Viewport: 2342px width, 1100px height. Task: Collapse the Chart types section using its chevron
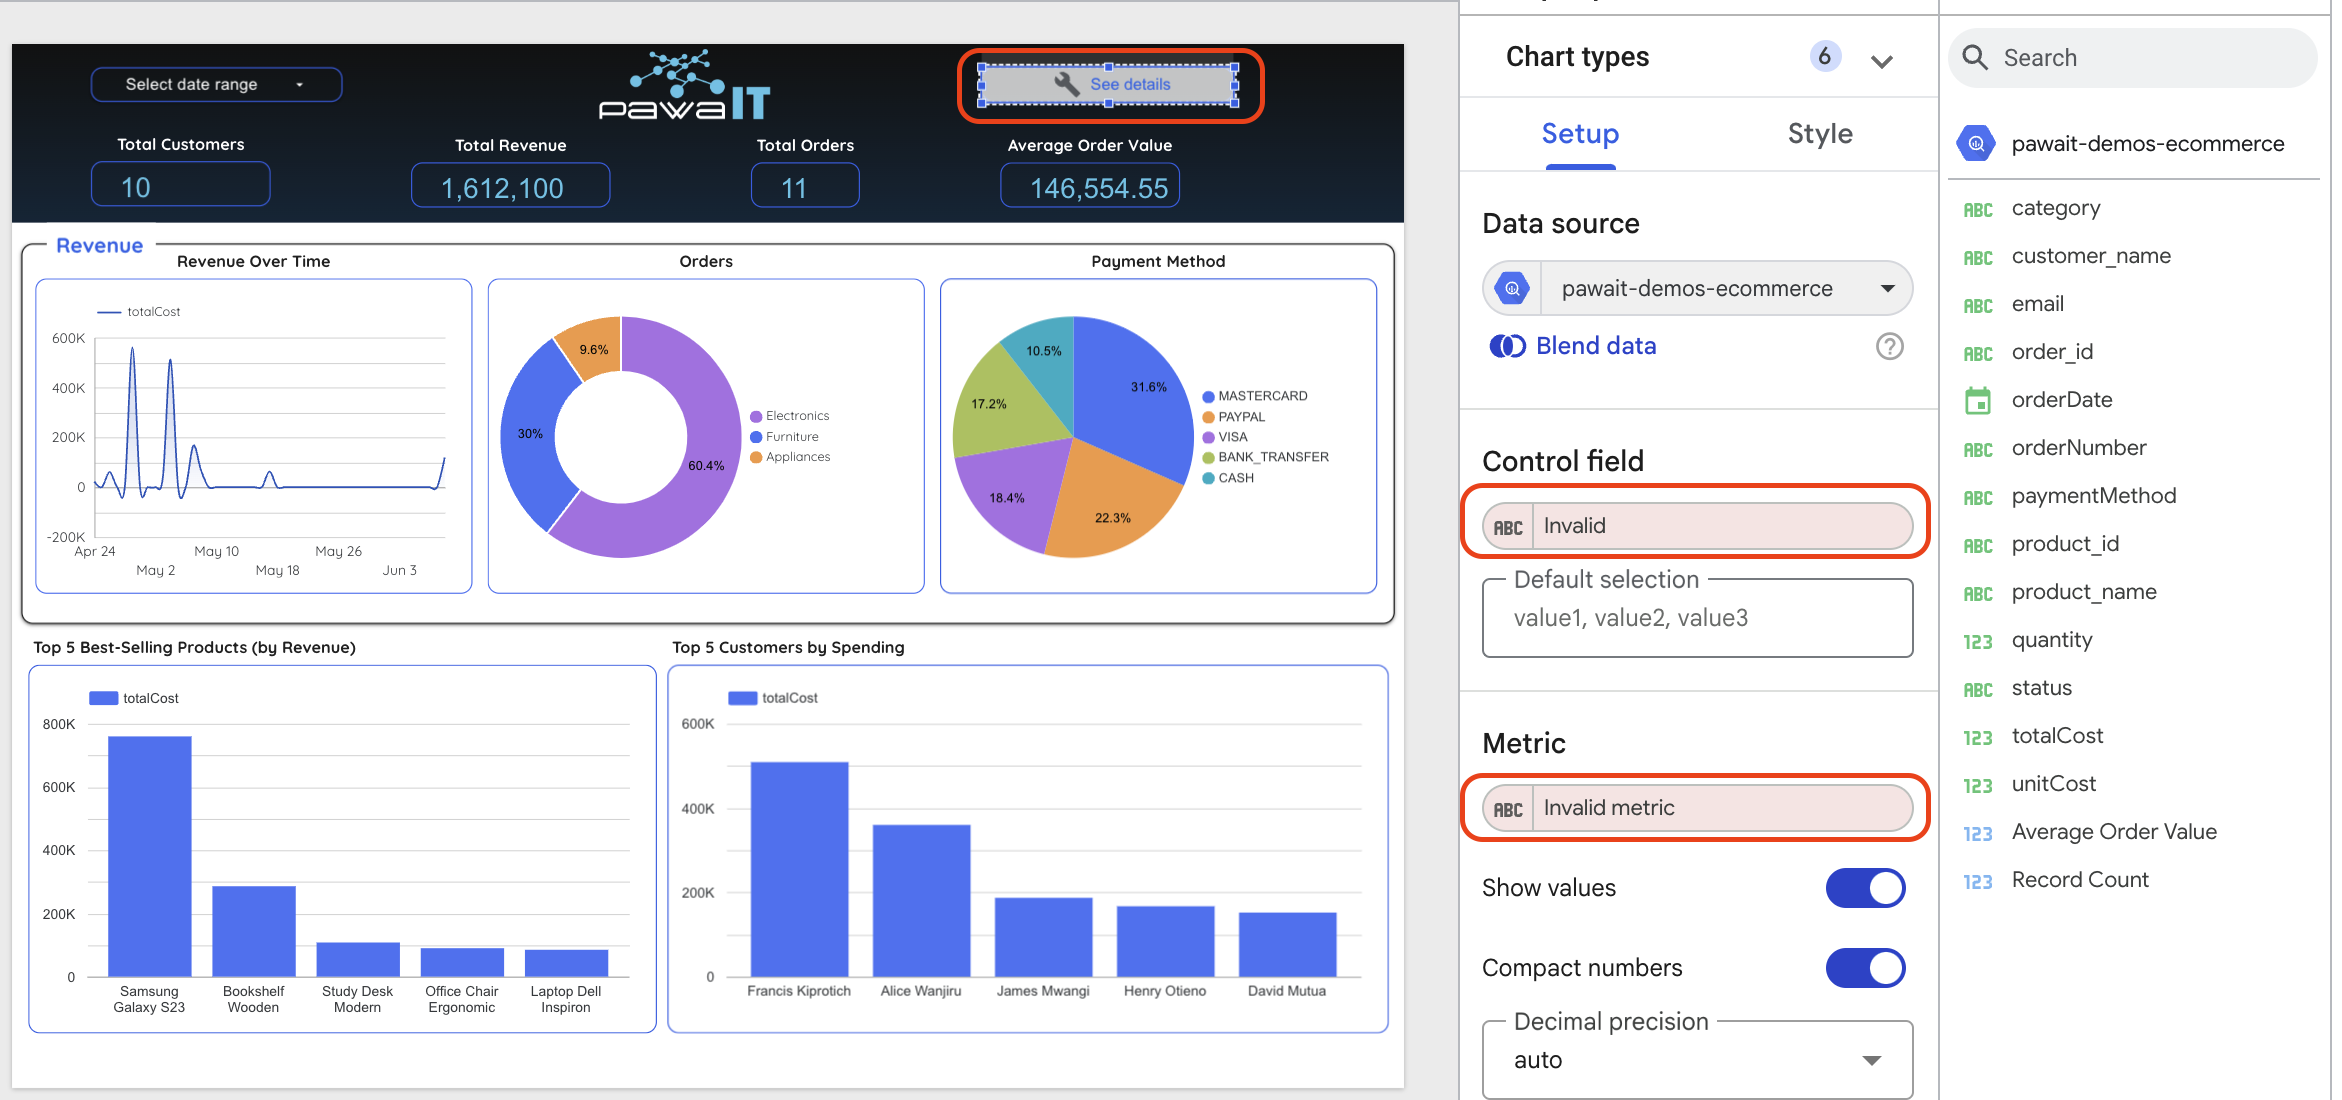coord(1882,60)
